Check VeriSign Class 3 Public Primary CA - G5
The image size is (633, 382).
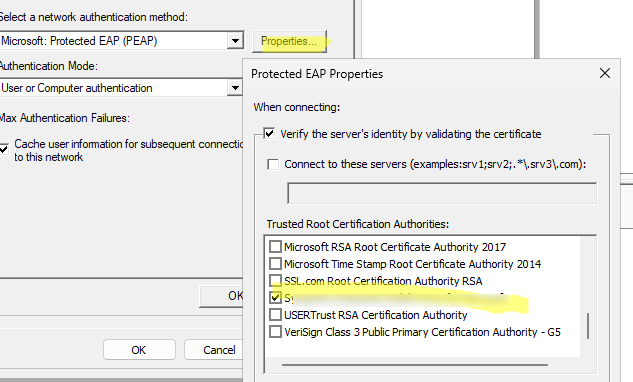(275, 332)
